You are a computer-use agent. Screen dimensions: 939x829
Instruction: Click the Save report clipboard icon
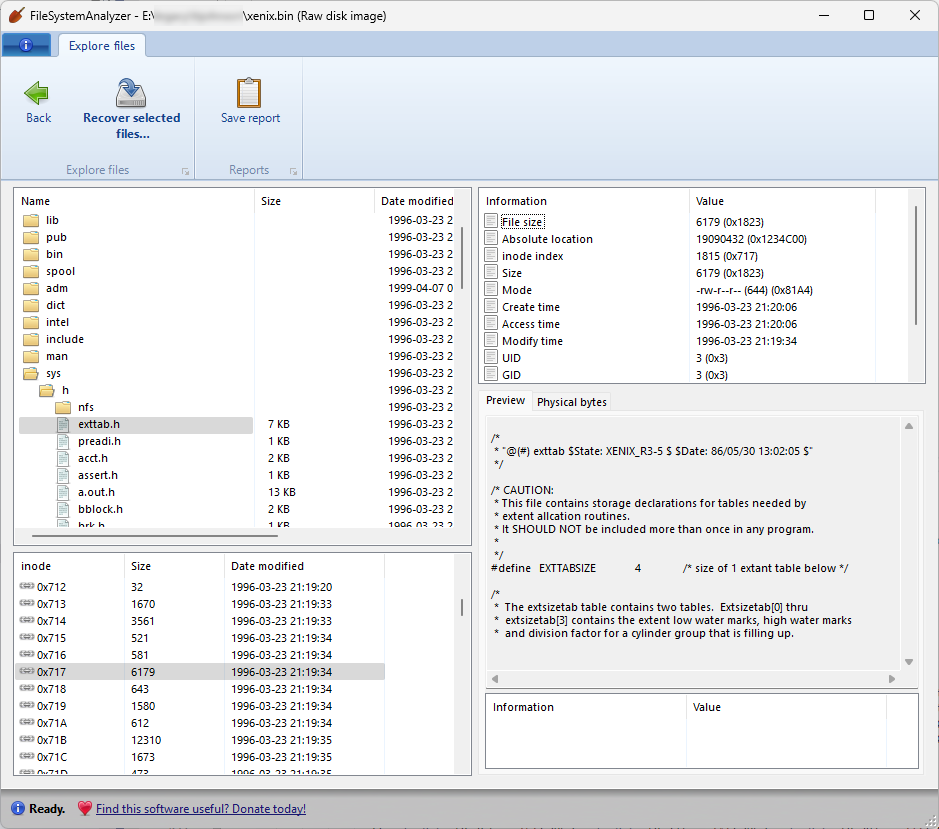pos(249,93)
